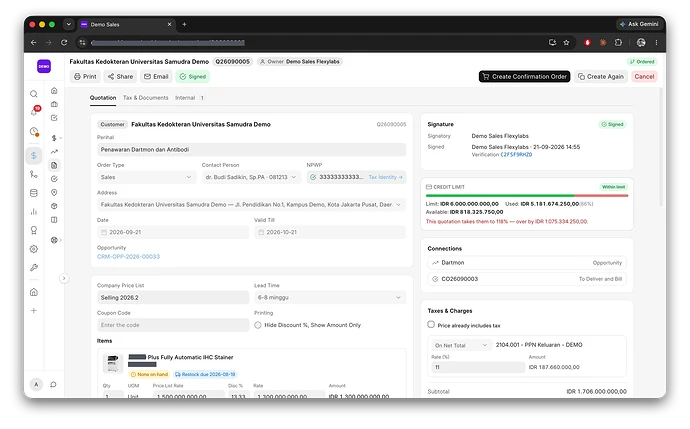
Task: Open the book icon in secondary sidebar
Action: click(x=54, y=220)
